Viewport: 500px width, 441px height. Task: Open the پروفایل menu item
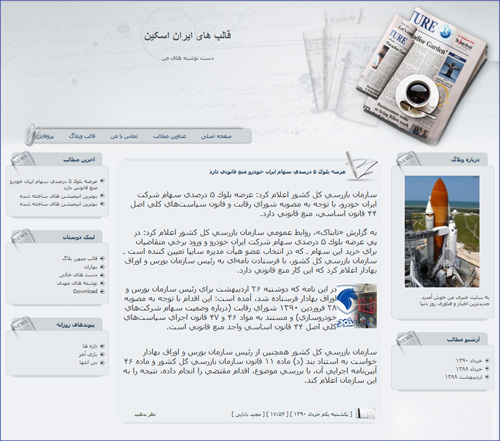tap(45, 136)
